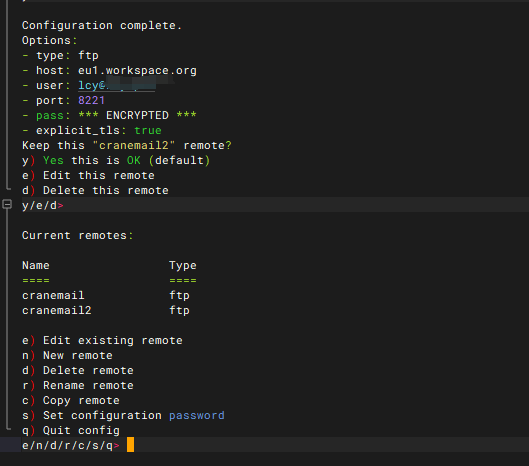Click 'Delete this remote' option line
The height and width of the screenshot is (466, 529).
tap(95, 190)
